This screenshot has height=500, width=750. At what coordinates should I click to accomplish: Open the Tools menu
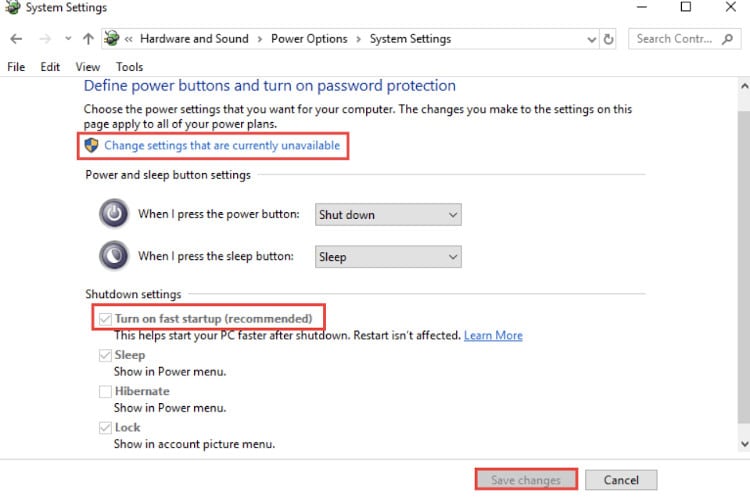(x=129, y=67)
